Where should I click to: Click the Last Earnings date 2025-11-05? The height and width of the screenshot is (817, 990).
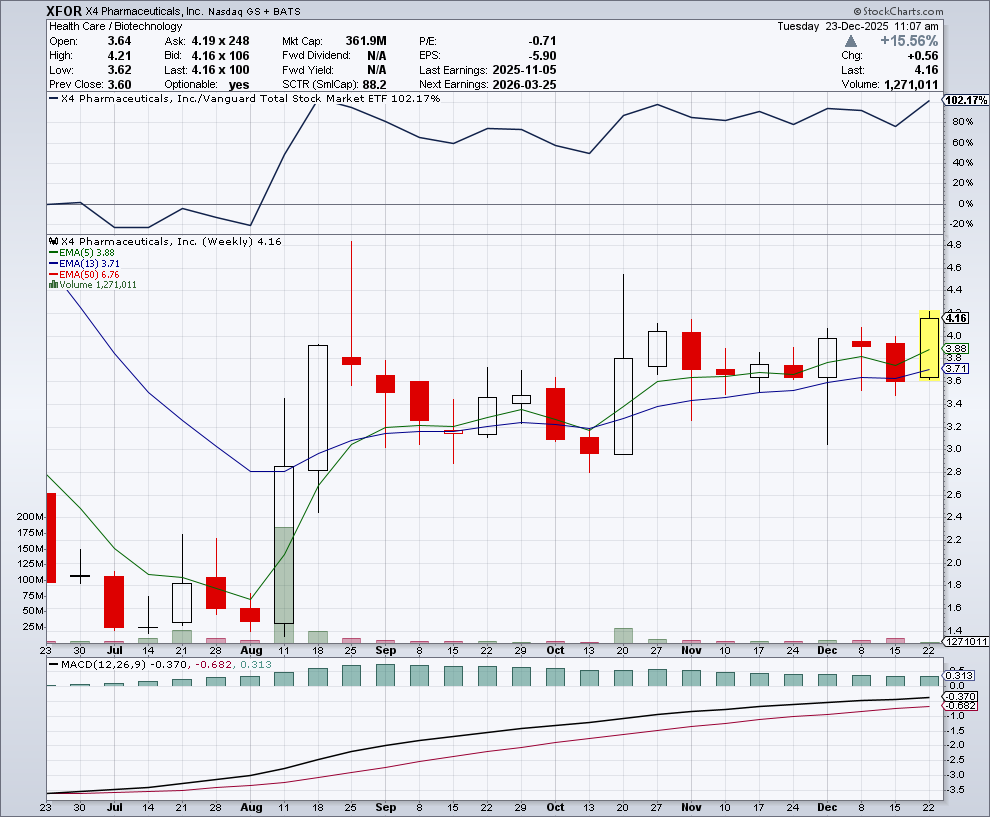click(x=524, y=70)
